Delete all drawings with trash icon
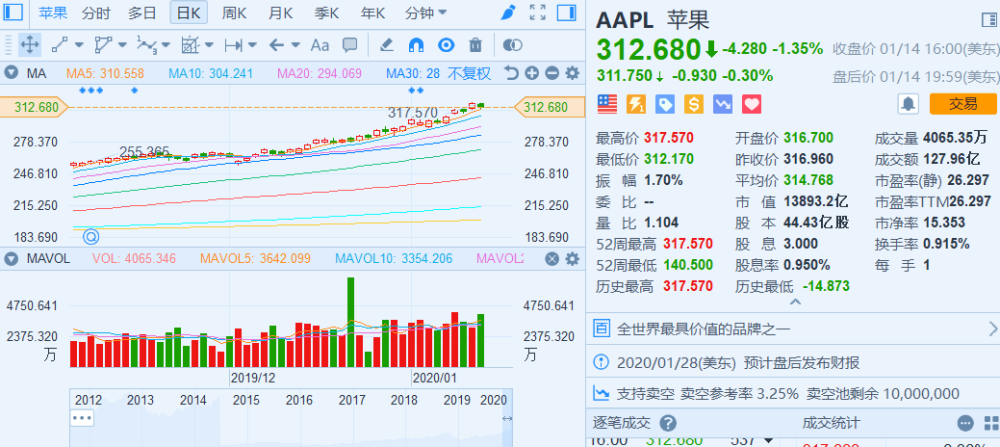This screenshot has height=447, width=1000. pyautogui.click(x=475, y=45)
